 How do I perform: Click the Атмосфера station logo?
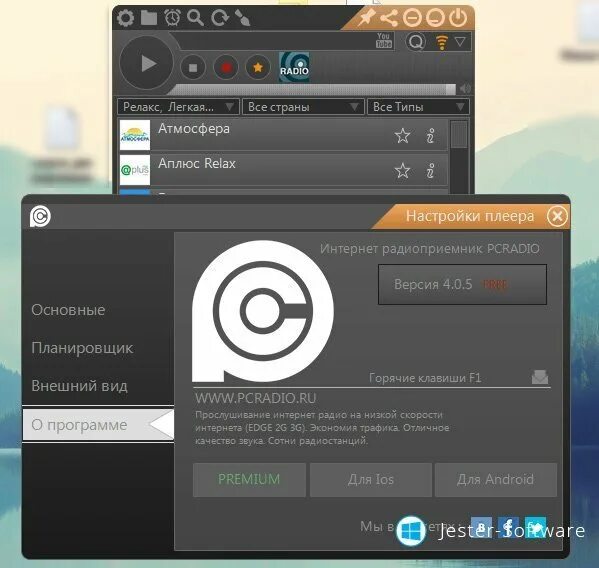click(135, 135)
